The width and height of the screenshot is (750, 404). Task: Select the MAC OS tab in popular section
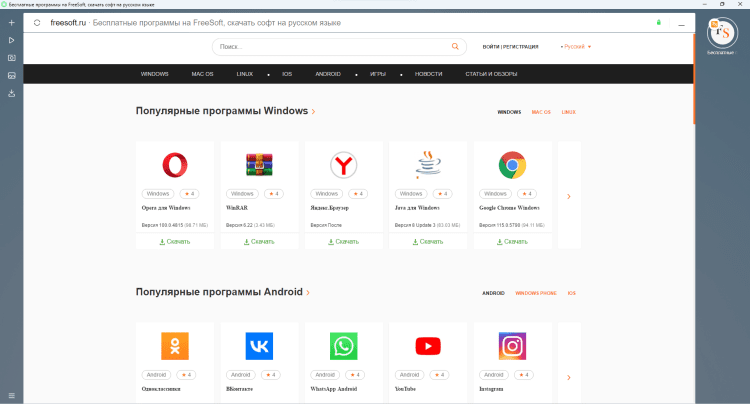pyautogui.click(x=541, y=112)
